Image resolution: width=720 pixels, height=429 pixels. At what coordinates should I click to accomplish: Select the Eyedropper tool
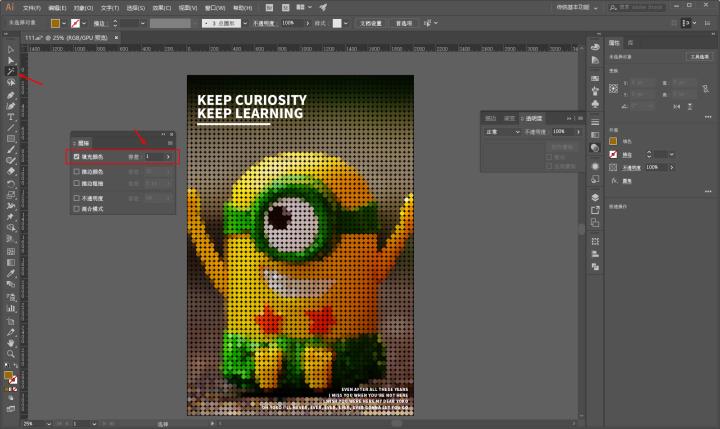click(x=10, y=273)
